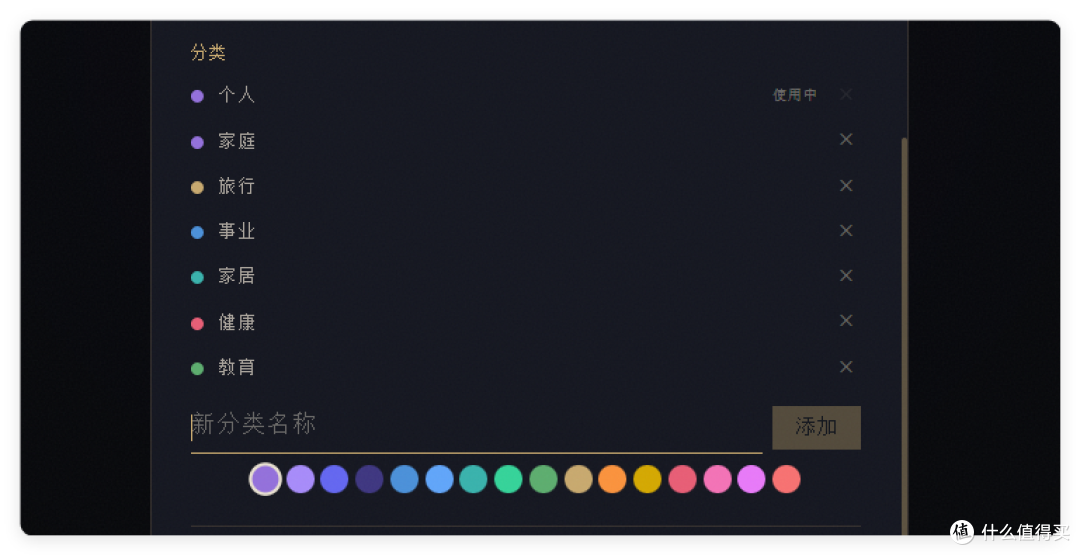
Task: Delete the 家庭 category with its X
Action: pos(846,140)
